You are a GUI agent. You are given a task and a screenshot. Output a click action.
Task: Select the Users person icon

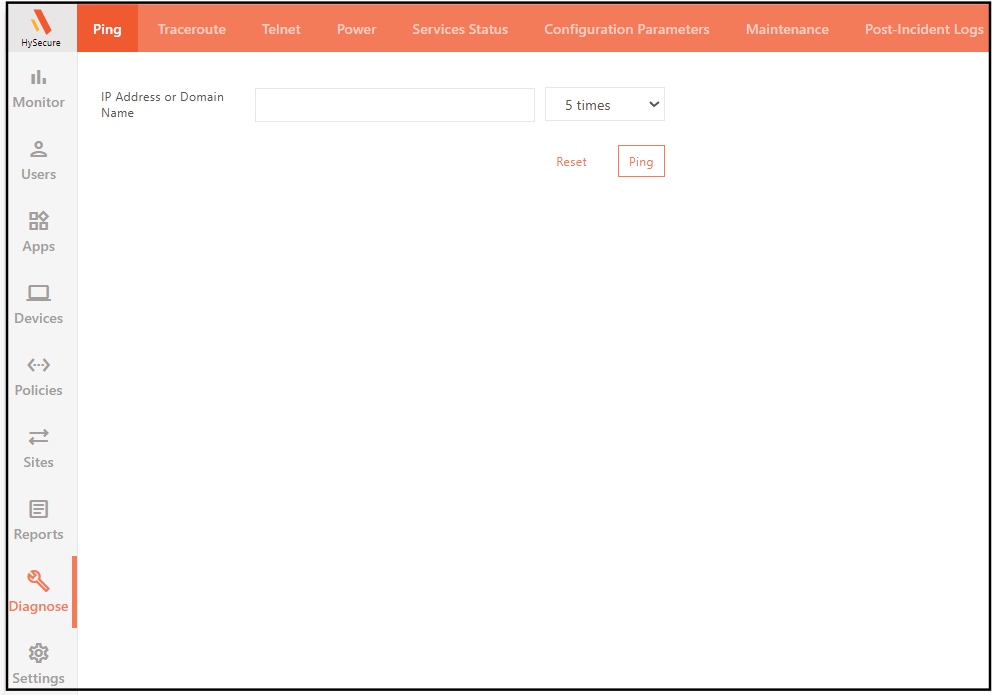click(x=39, y=149)
